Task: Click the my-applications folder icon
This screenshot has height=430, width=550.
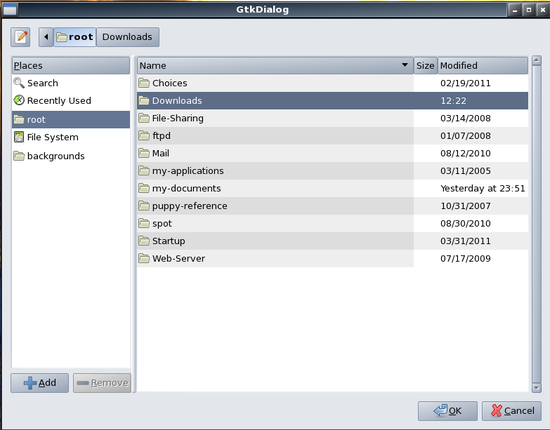Action: pyautogui.click(x=144, y=171)
